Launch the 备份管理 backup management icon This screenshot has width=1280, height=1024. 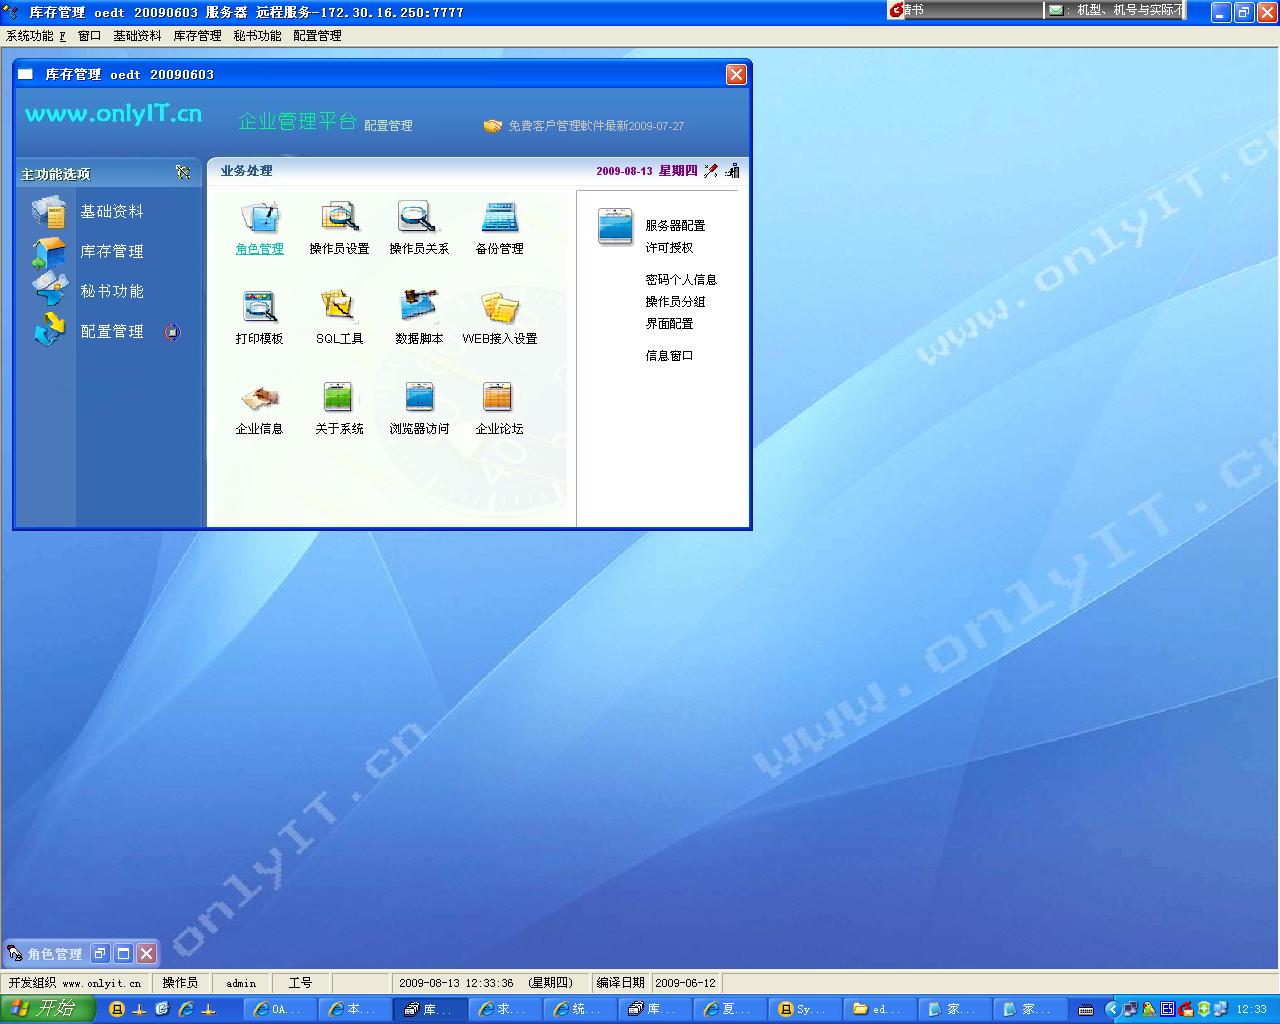pos(499,218)
